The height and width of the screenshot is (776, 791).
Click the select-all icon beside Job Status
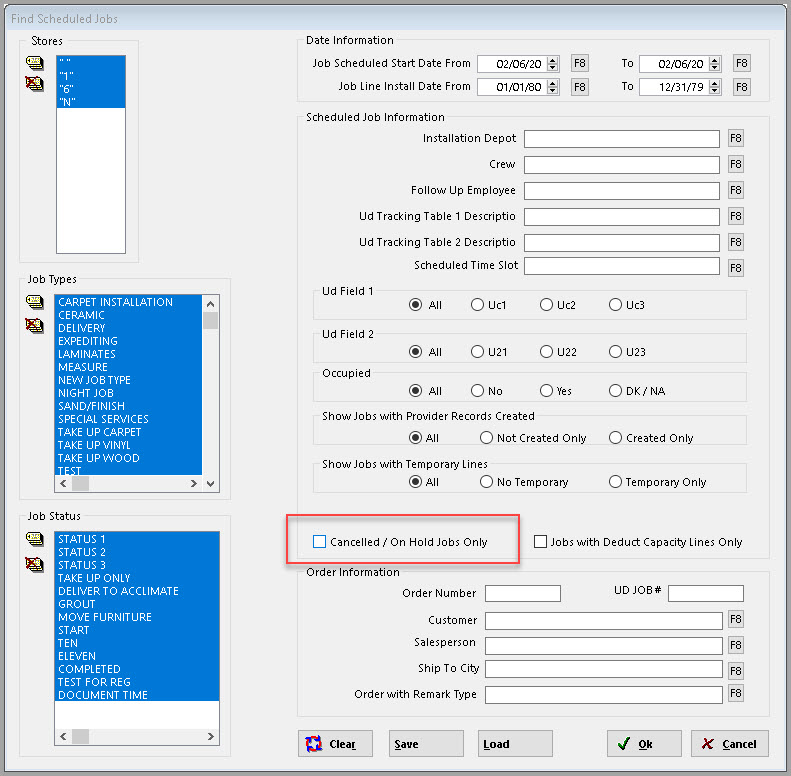[34, 539]
